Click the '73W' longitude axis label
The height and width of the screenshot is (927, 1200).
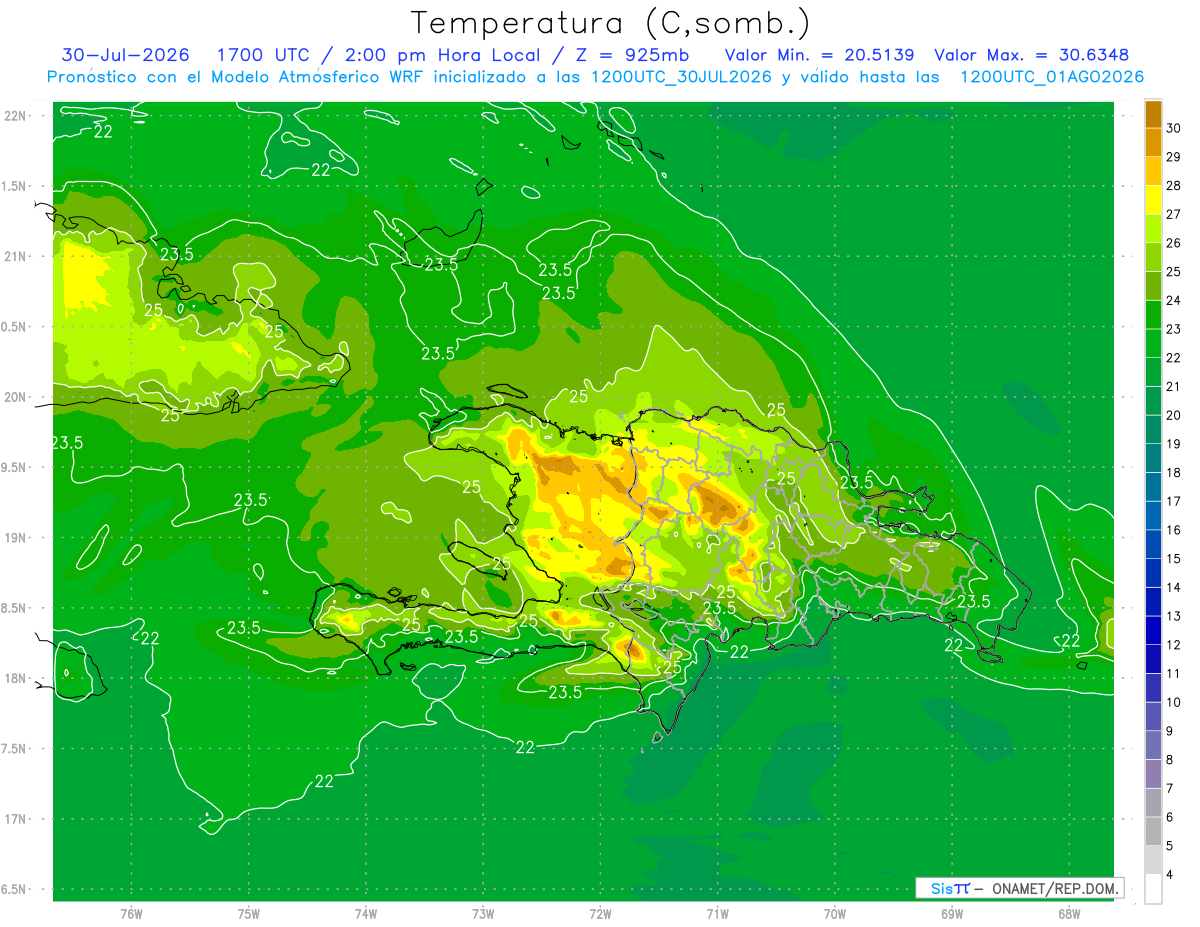click(x=483, y=914)
